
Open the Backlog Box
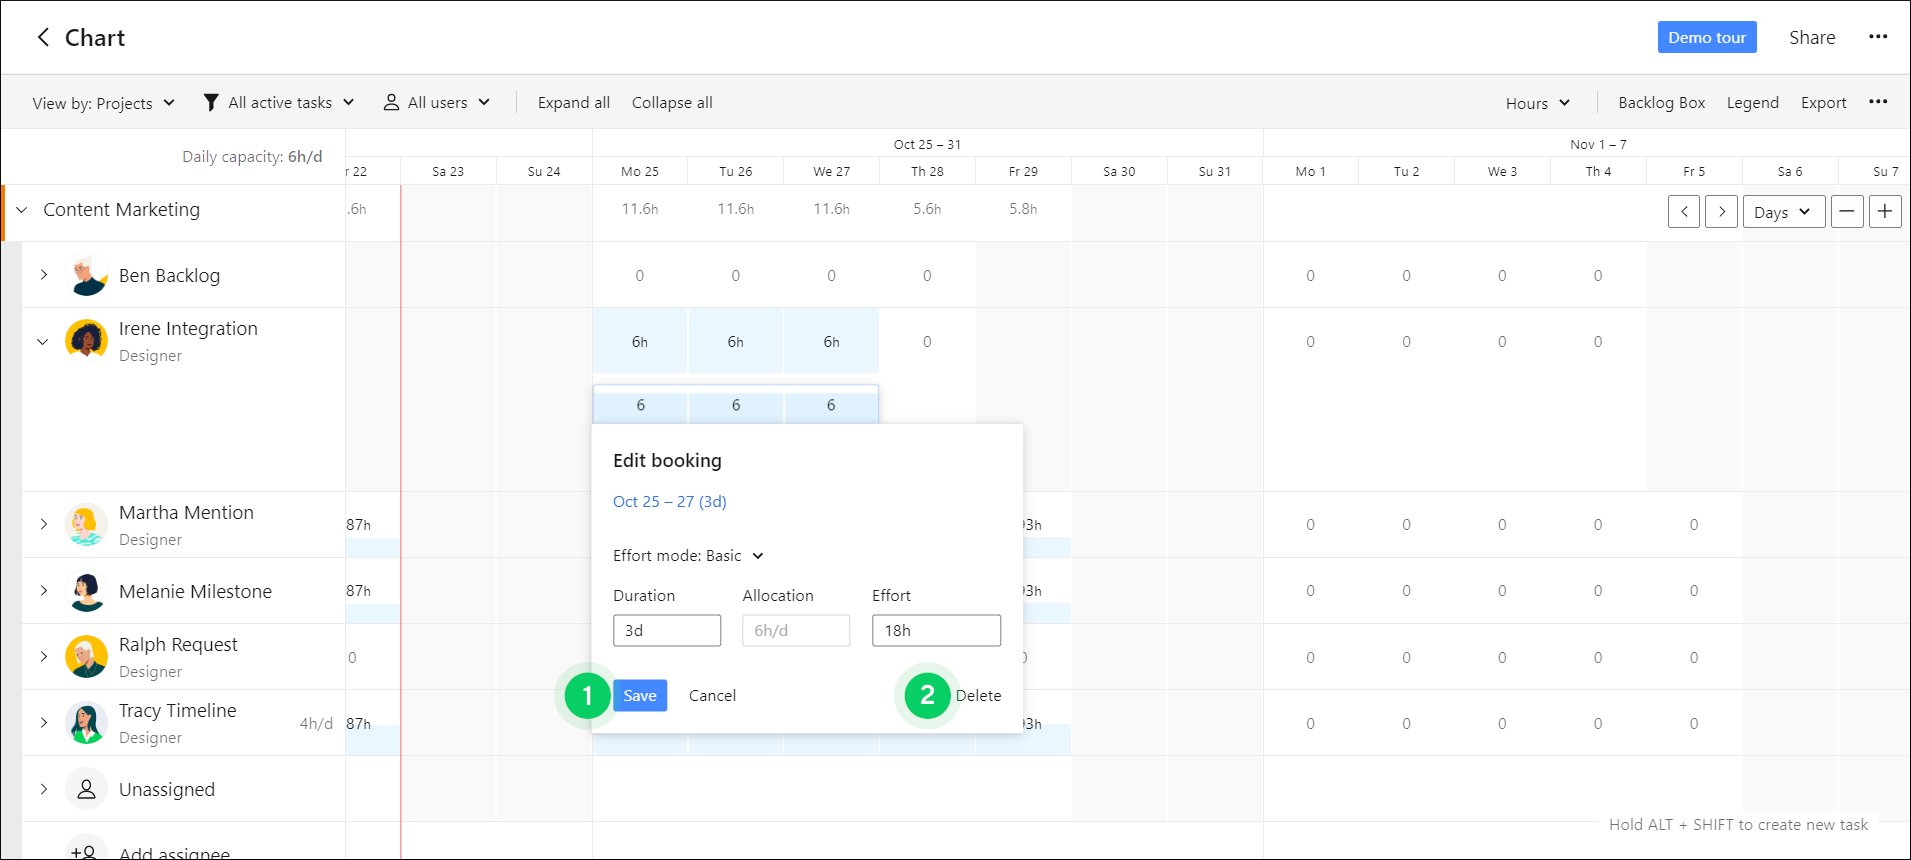click(1661, 103)
